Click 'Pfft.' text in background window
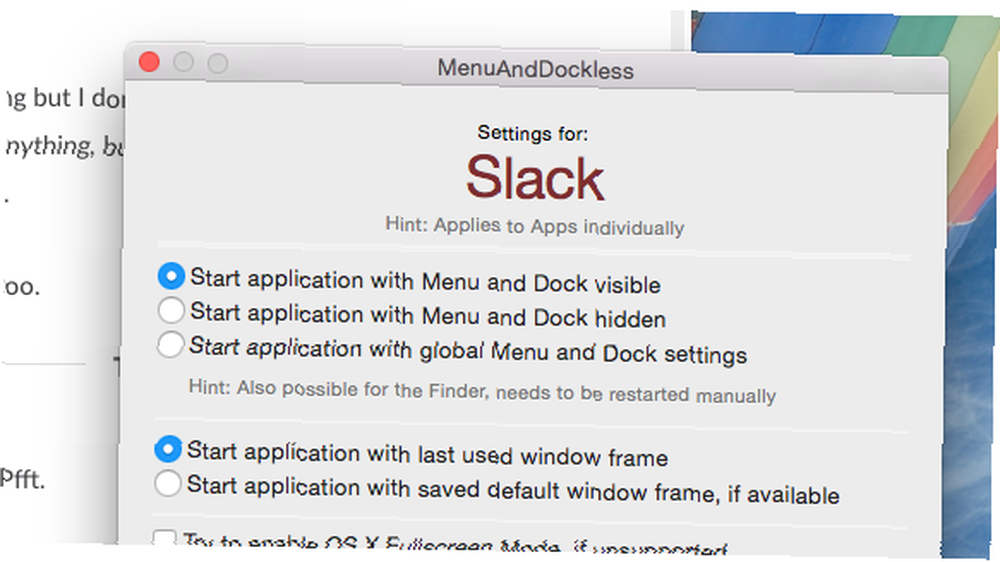 pos(22,478)
